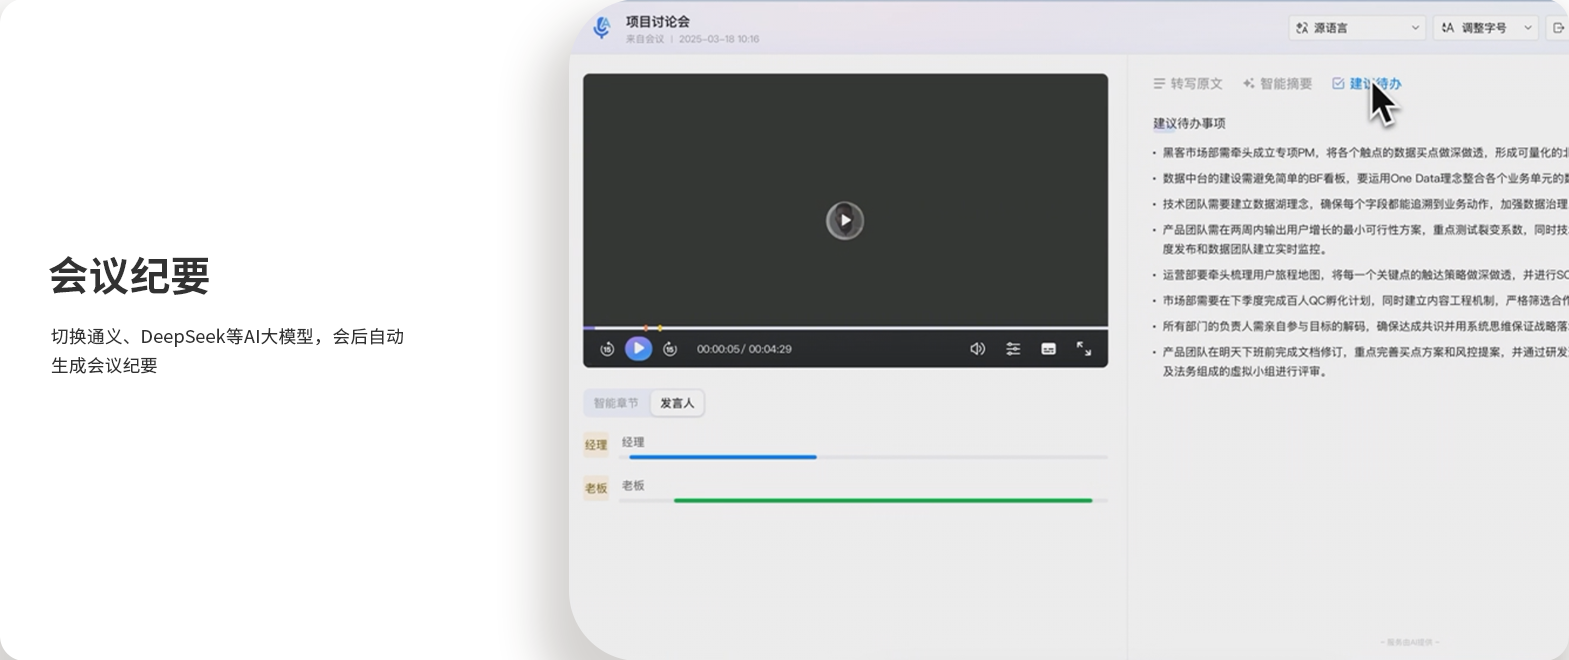Switch to 智能章节 segment
This screenshot has width=1569, height=660.
(x=616, y=403)
